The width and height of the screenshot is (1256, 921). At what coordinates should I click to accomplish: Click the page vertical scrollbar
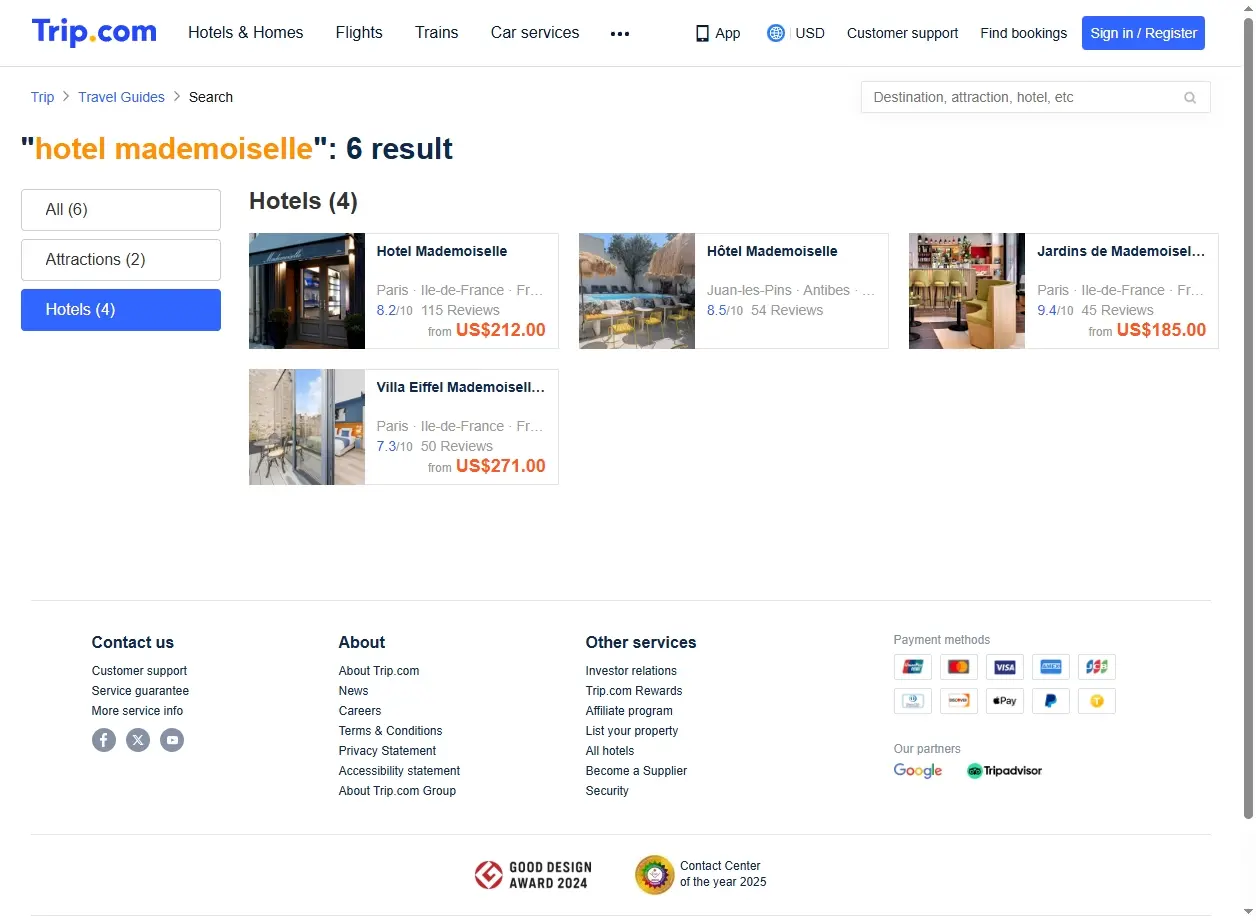click(x=1248, y=420)
